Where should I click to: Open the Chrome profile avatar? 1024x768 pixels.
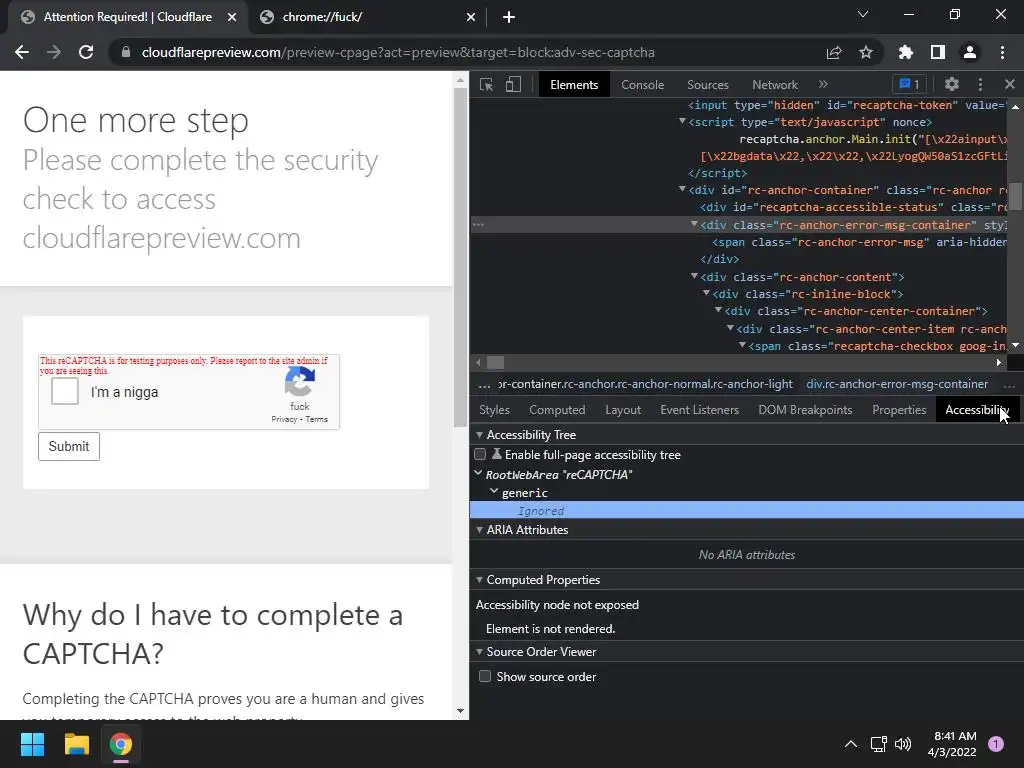[970, 52]
